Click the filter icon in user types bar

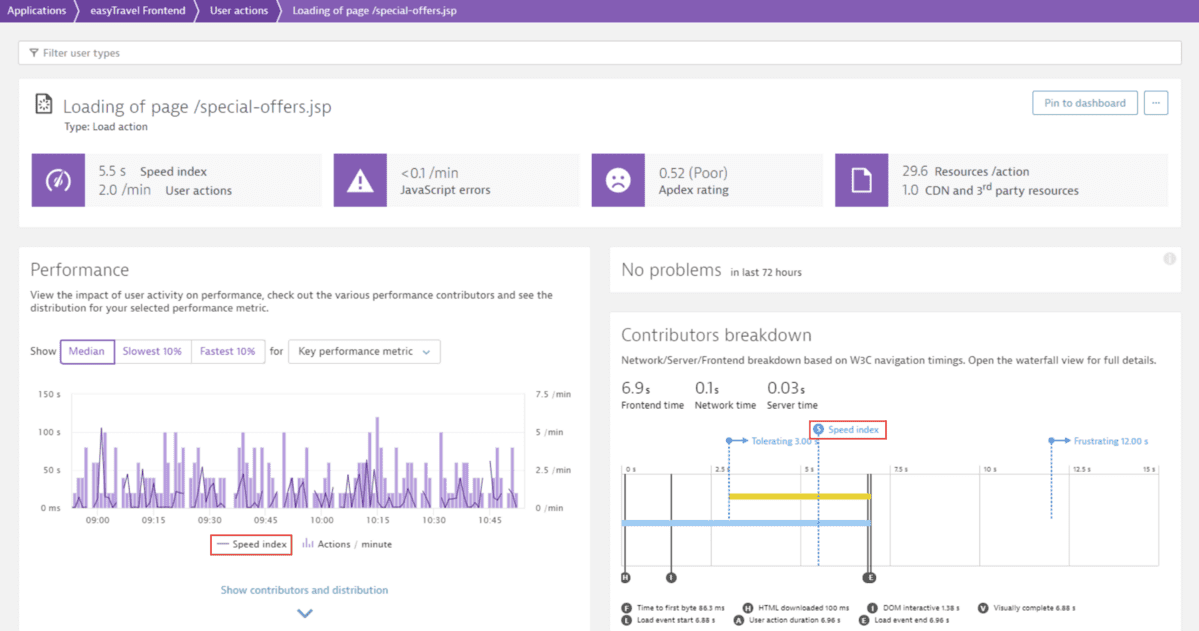tap(33, 53)
